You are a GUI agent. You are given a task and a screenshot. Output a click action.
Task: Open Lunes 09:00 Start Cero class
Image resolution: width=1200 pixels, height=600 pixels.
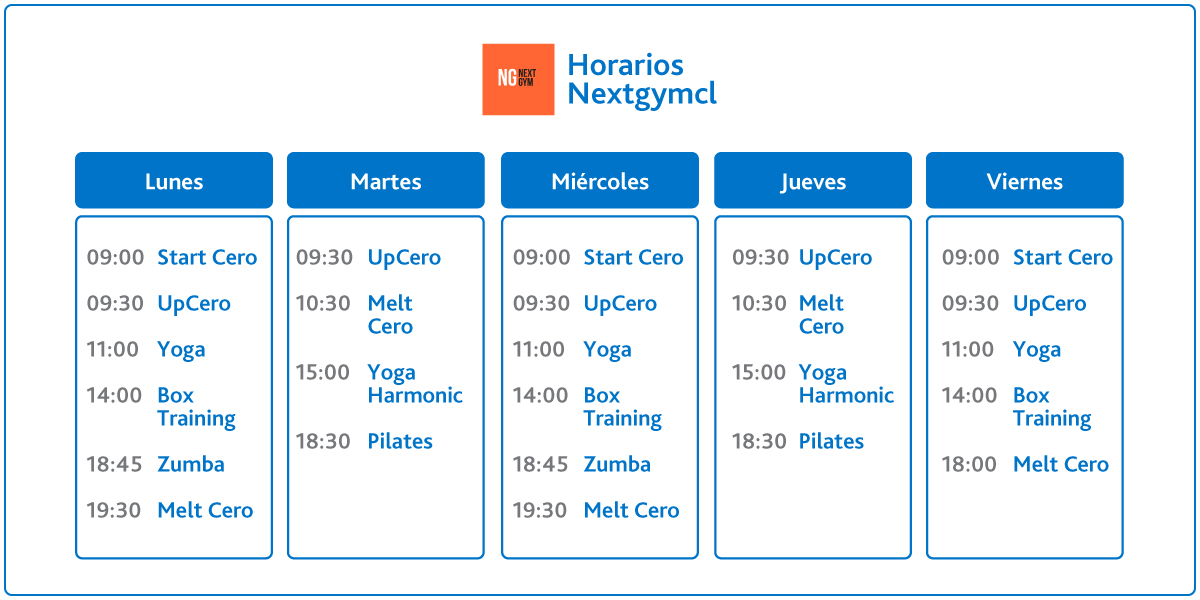click(x=207, y=257)
